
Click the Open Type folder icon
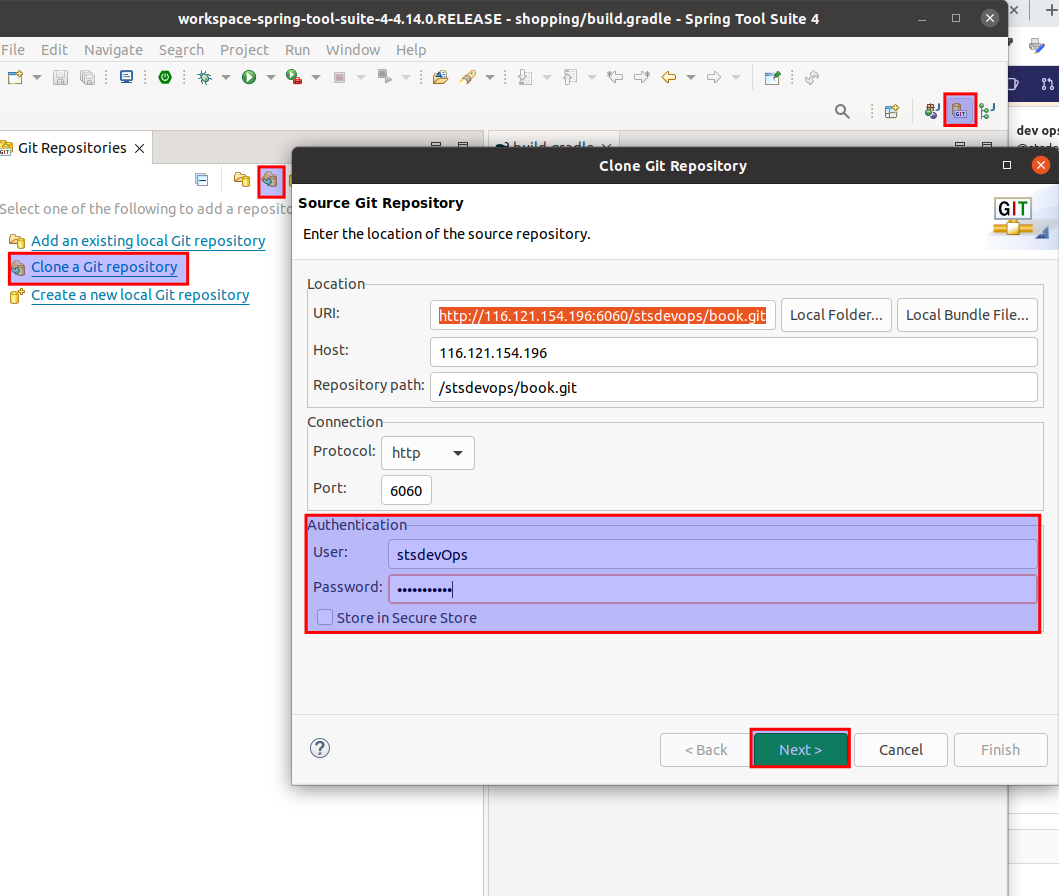440,78
